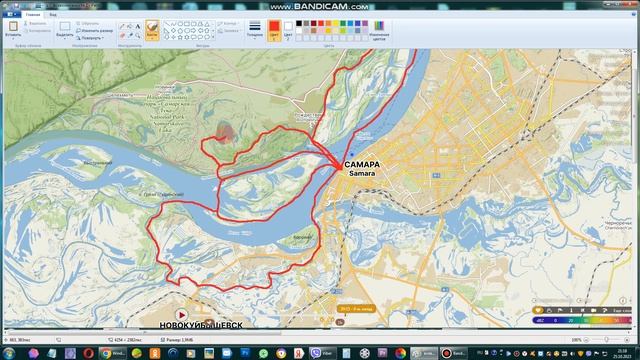Expand the Кисти brushes dropdown arrow
The image size is (640, 360).
(x=152, y=38)
